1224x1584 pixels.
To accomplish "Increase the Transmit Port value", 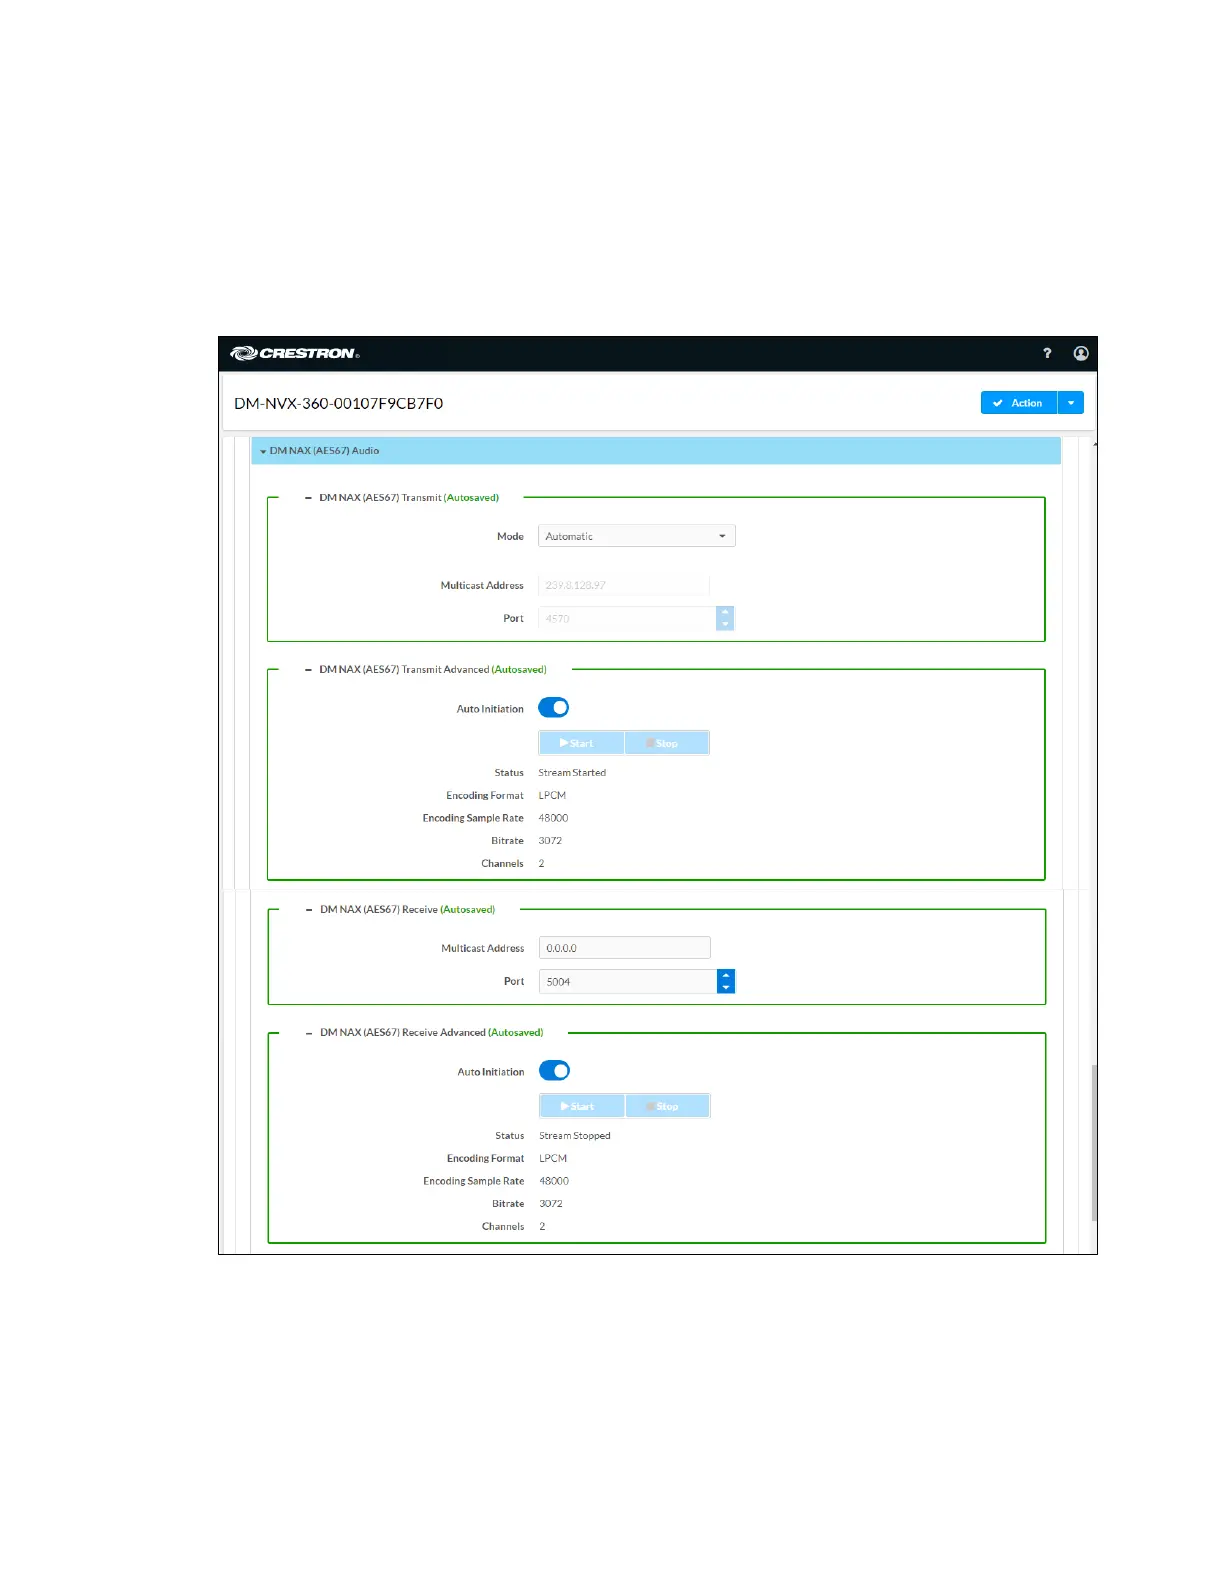I will tap(725, 612).
